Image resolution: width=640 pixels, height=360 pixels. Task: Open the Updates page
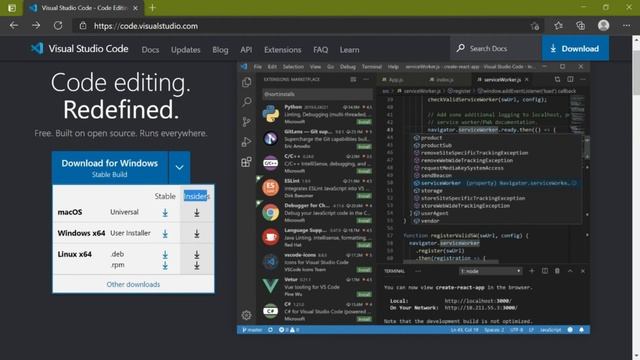coord(186,50)
